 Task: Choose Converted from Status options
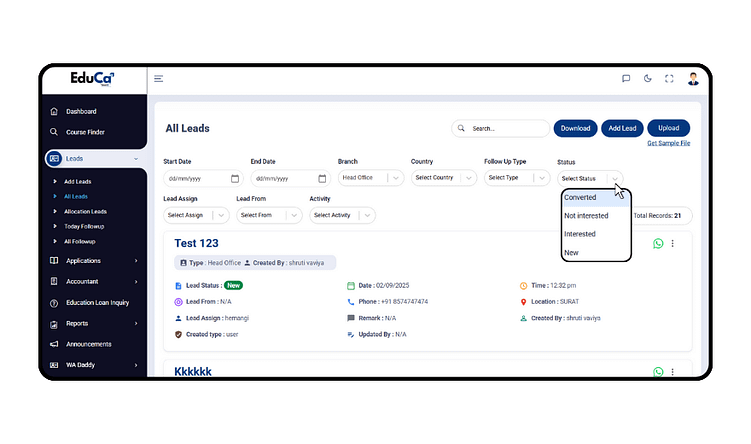tap(580, 197)
